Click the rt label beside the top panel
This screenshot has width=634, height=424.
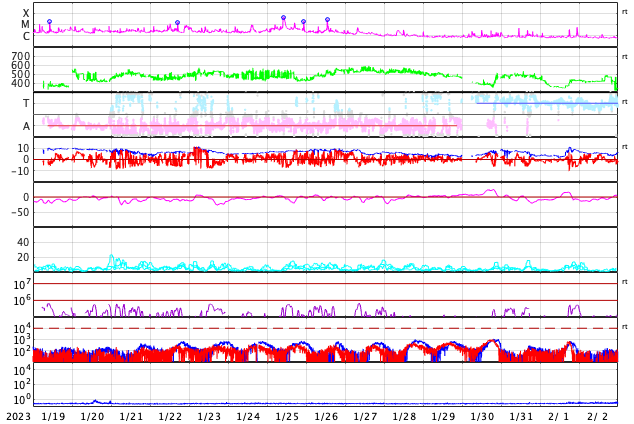pyautogui.click(x=625, y=12)
